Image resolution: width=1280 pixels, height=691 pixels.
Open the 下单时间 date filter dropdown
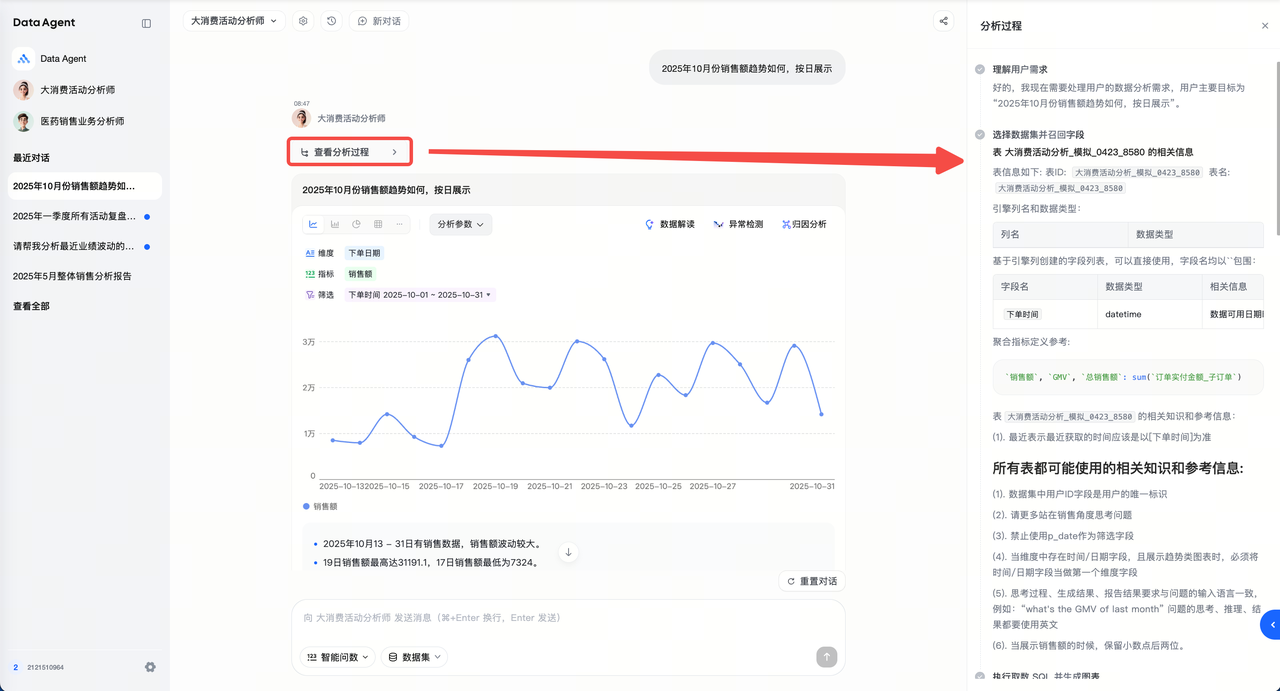pos(420,295)
